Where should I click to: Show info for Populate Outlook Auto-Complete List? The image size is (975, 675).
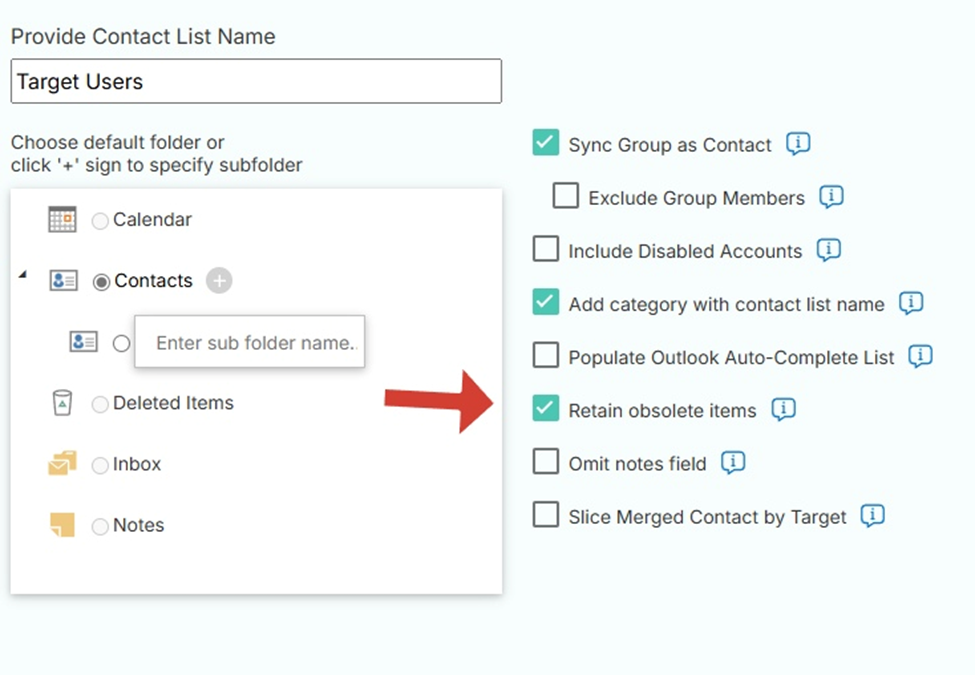(x=920, y=356)
